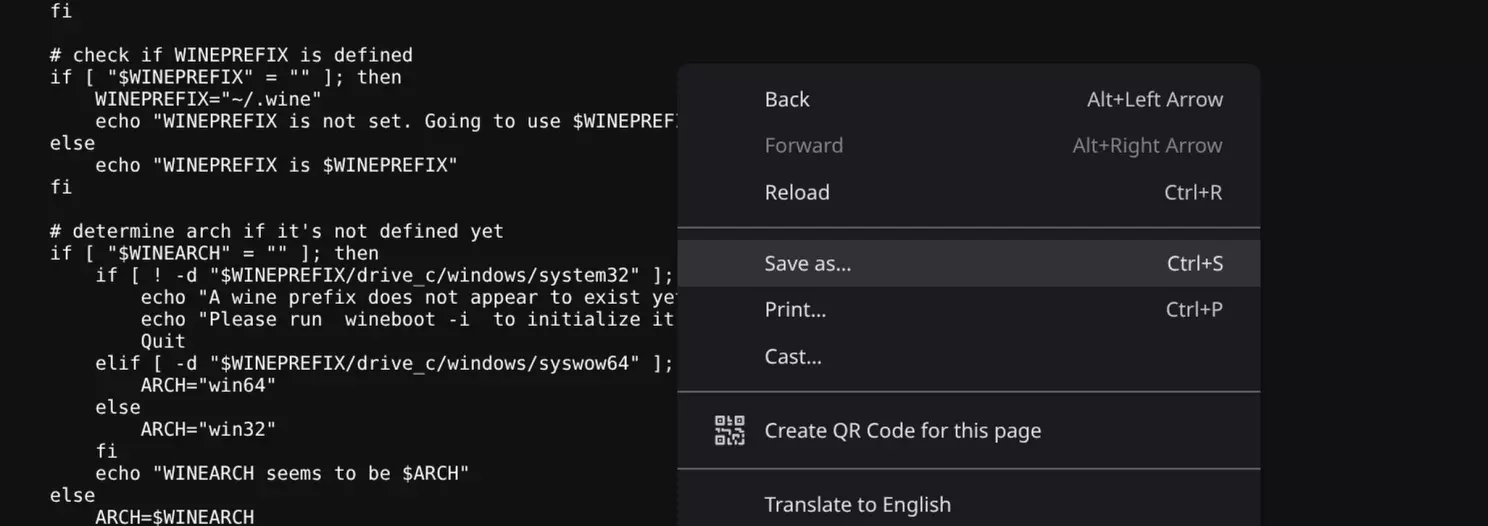1488x526 pixels.
Task: Click the Quit line in the script
Action: tap(163, 341)
